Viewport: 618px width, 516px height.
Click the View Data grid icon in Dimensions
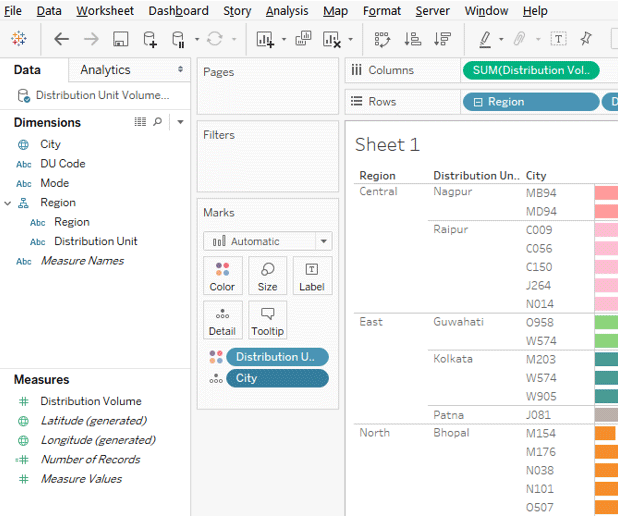[140, 122]
